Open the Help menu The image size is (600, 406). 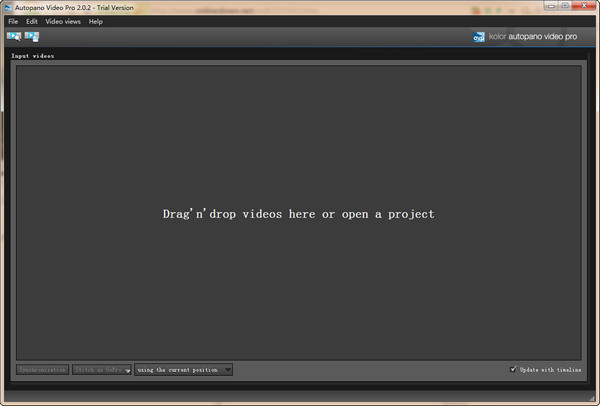(x=96, y=21)
